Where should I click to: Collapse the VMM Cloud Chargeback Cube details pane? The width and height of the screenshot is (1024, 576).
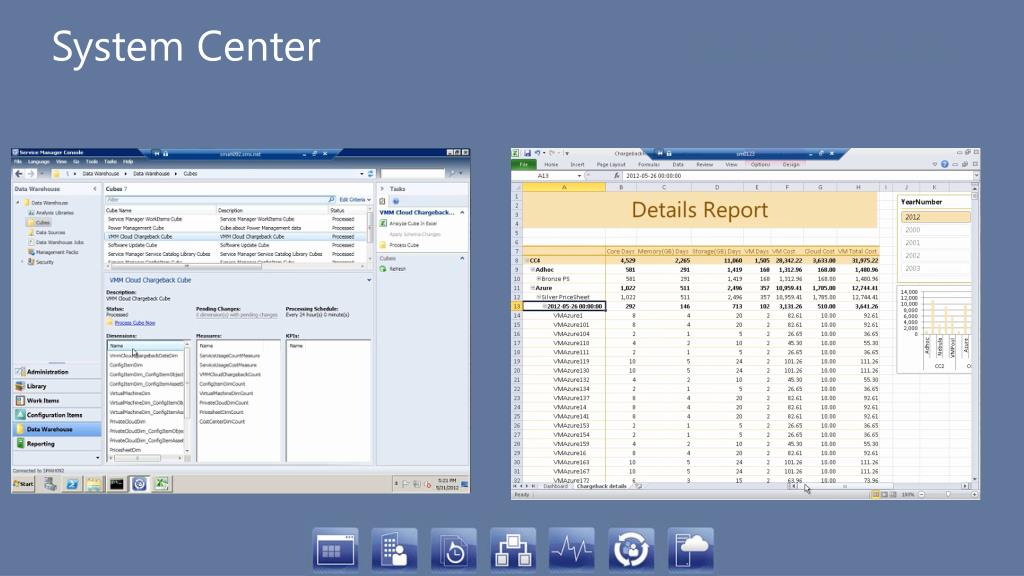369,280
